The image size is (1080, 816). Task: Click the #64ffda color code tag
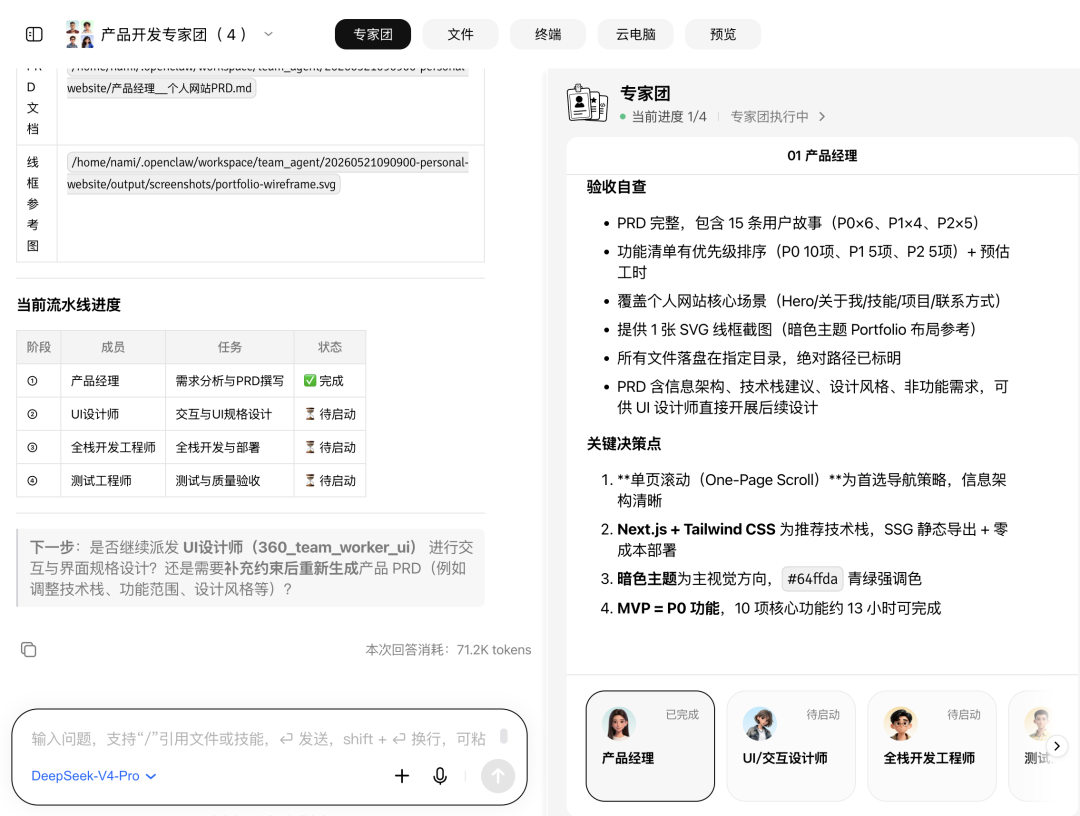[812, 579]
